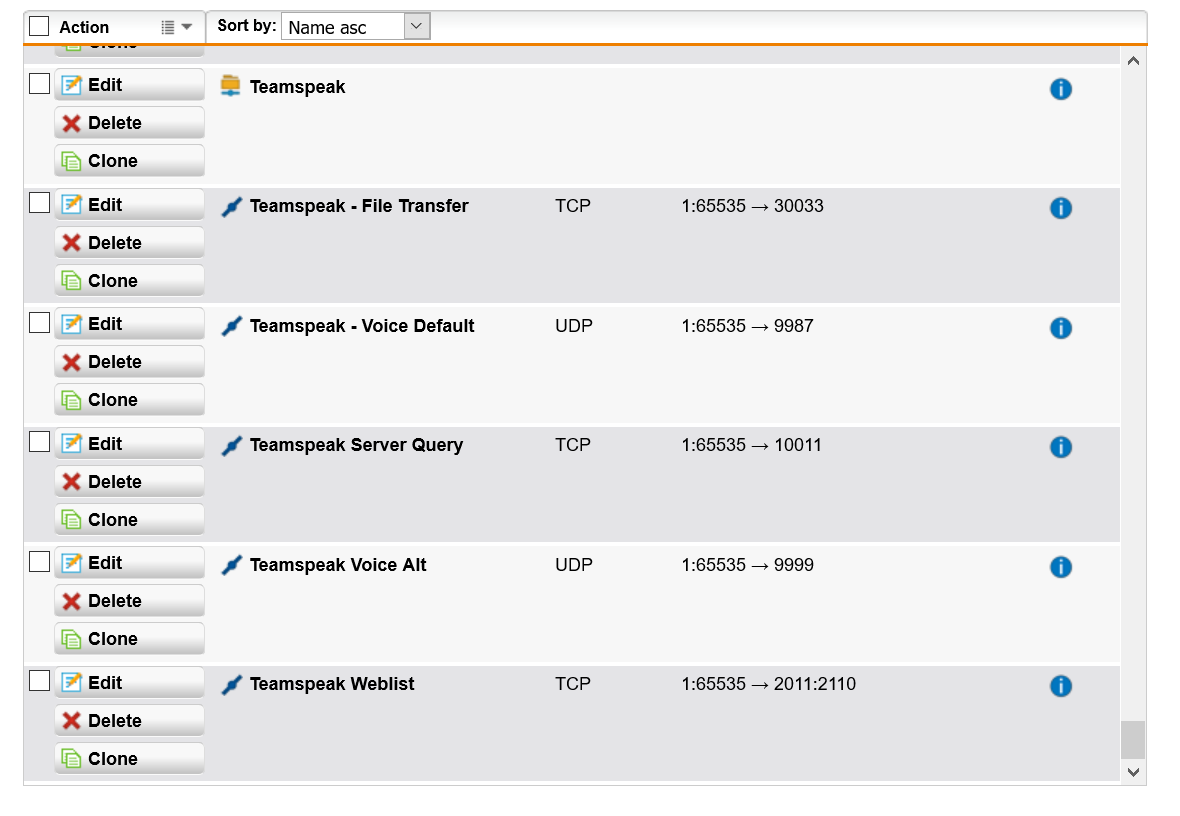Viewport: 1180px width, 816px height.
Task: Click the scroll up arrow of the list
Action: (1133, 61)
